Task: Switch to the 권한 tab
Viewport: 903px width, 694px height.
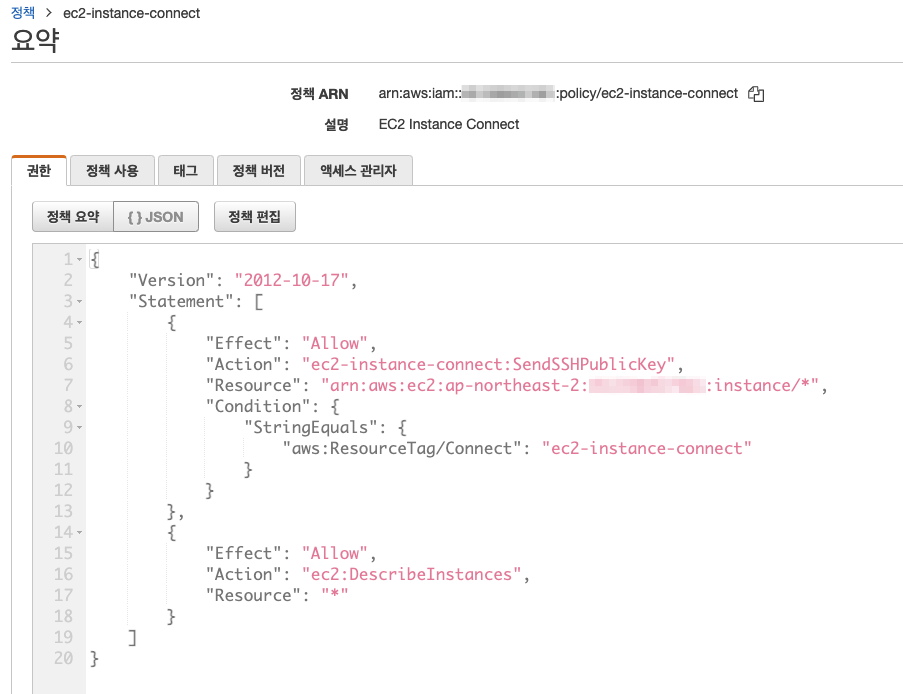Action: [39, 170]
